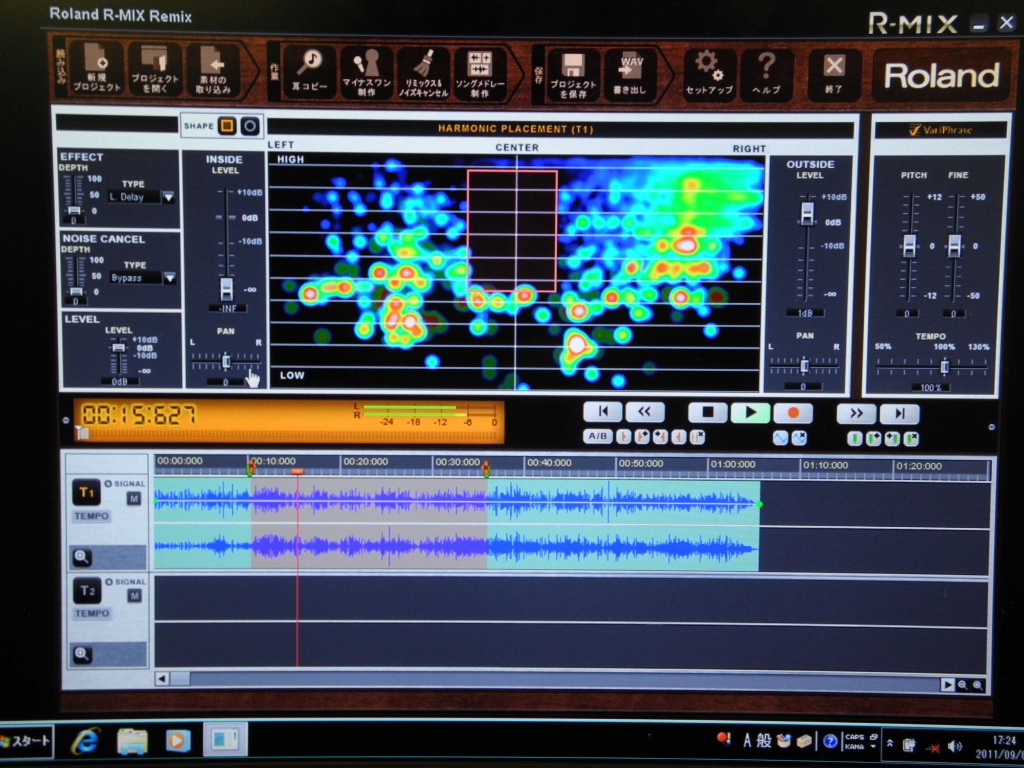Click the green Play button

pos(750,413)
